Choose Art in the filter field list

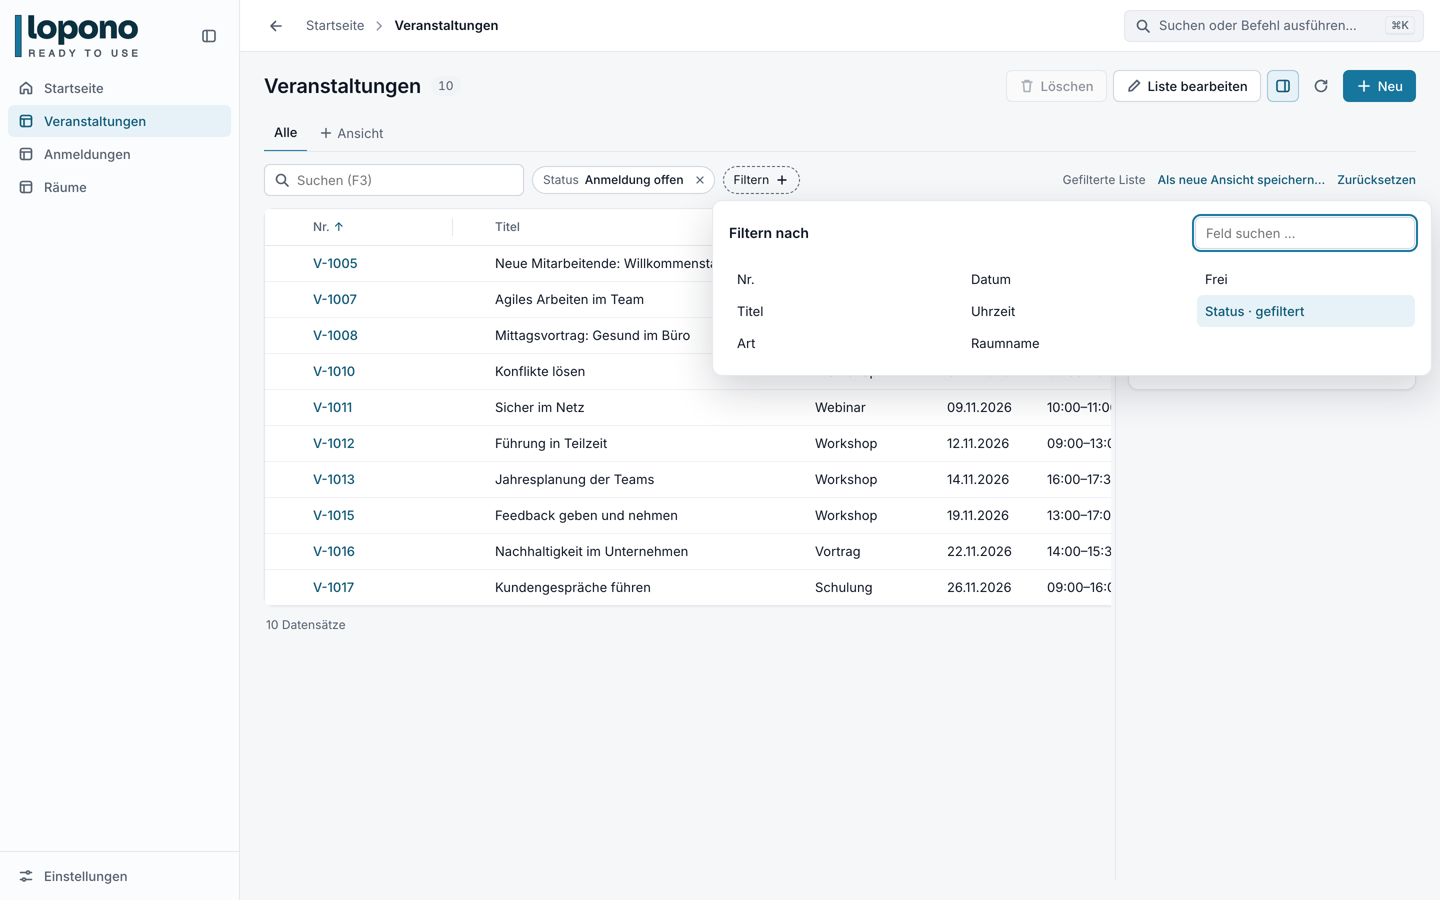pos(838,343)
